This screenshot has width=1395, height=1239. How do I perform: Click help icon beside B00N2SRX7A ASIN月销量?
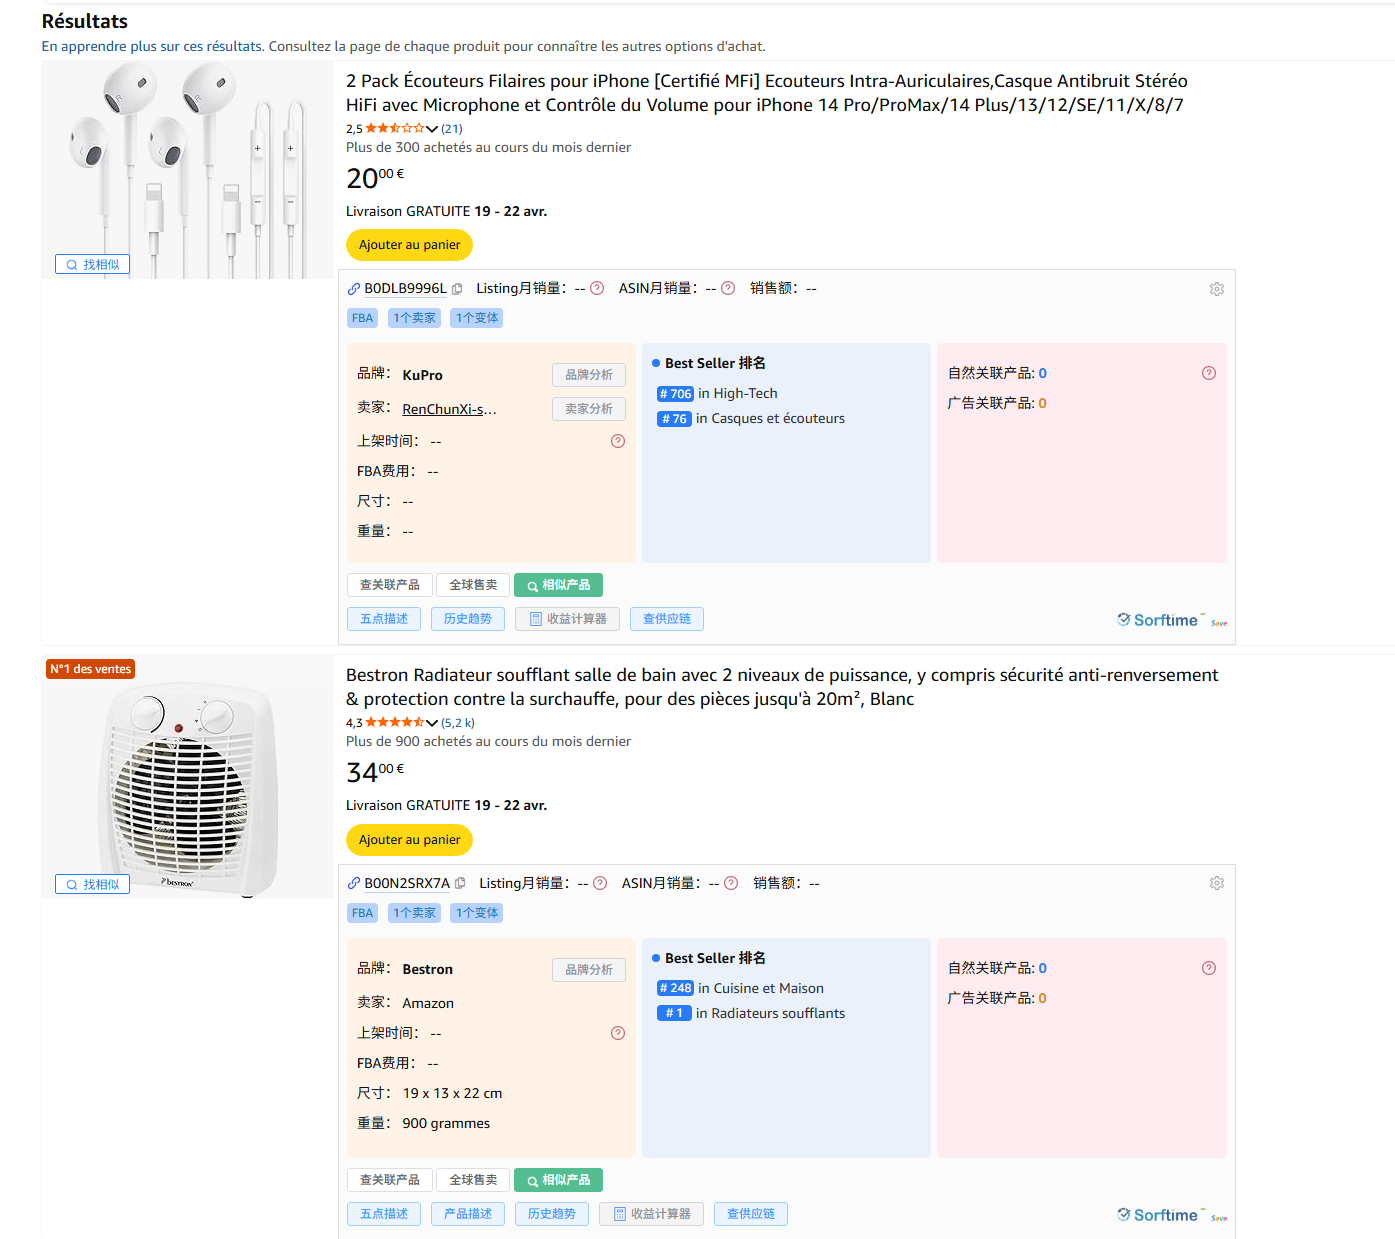(731, 883)
